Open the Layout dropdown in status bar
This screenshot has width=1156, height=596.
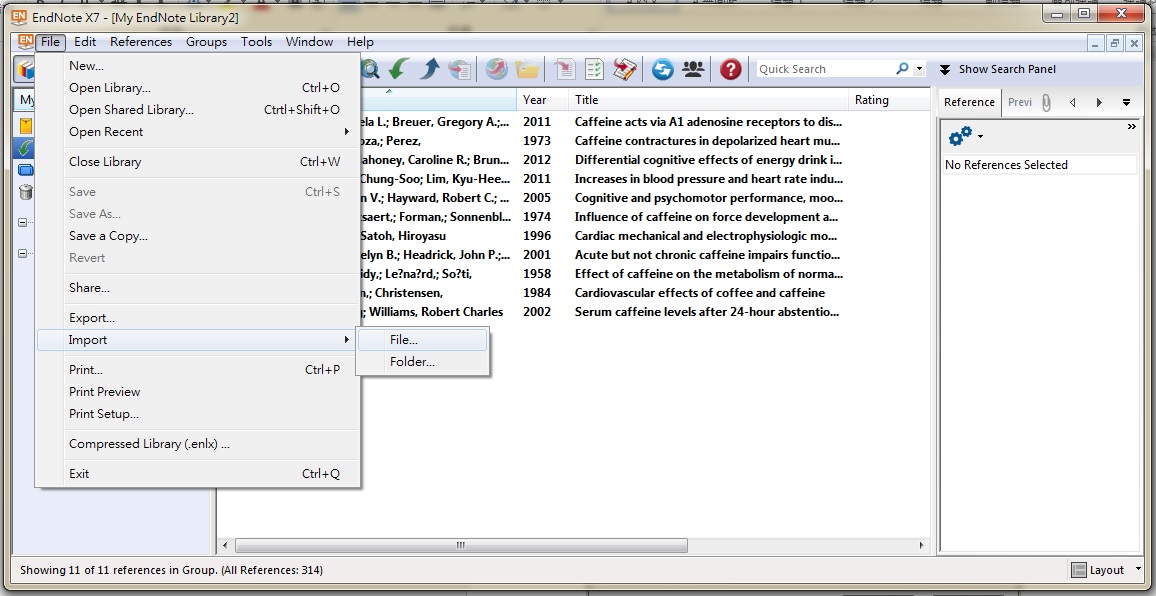(x=1138, y=569)
